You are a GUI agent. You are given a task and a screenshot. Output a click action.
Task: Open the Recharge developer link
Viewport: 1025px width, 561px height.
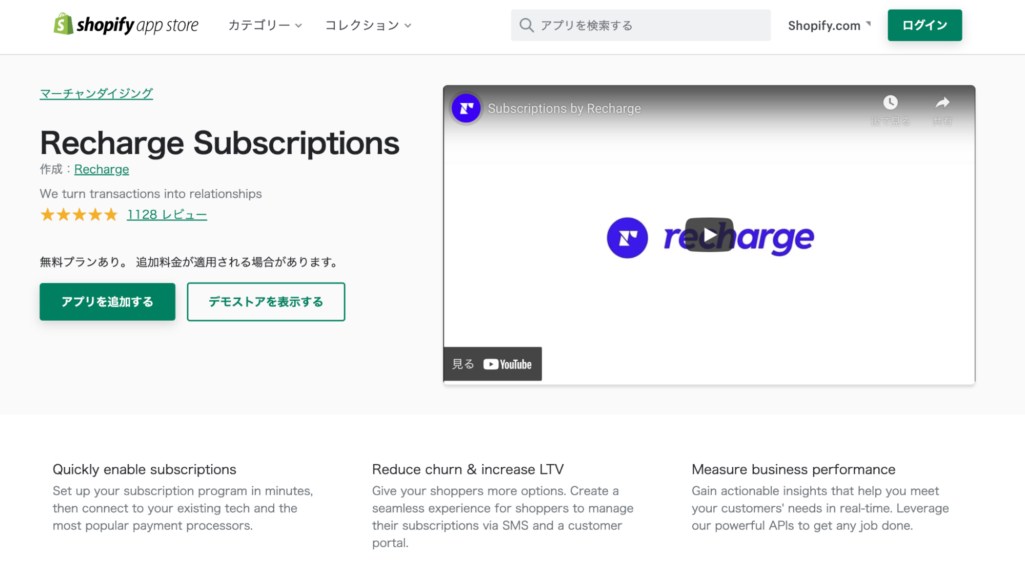tap(101, 169)
